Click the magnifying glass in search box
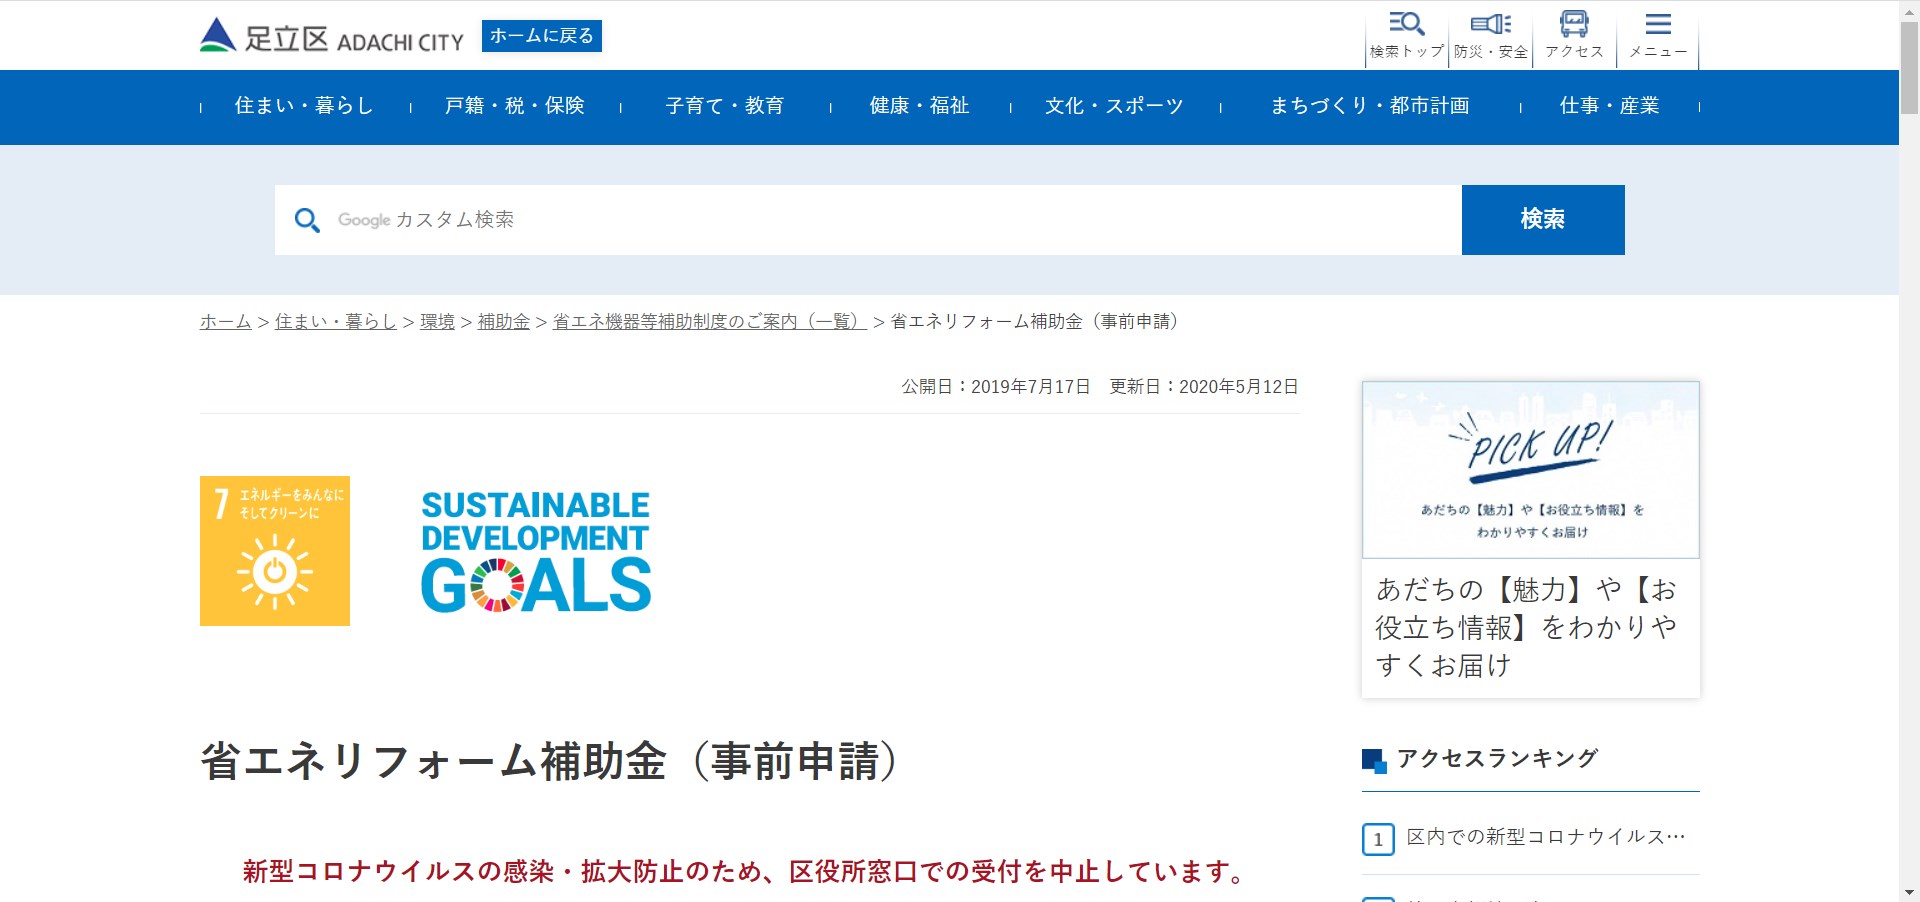 [307, 220]
